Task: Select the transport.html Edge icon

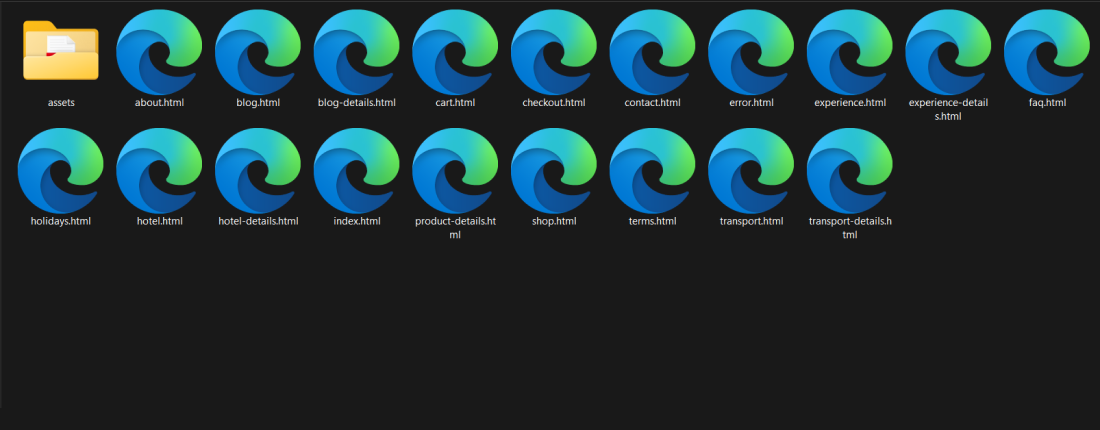Action: pyautogui.click(x=751, y=170)
